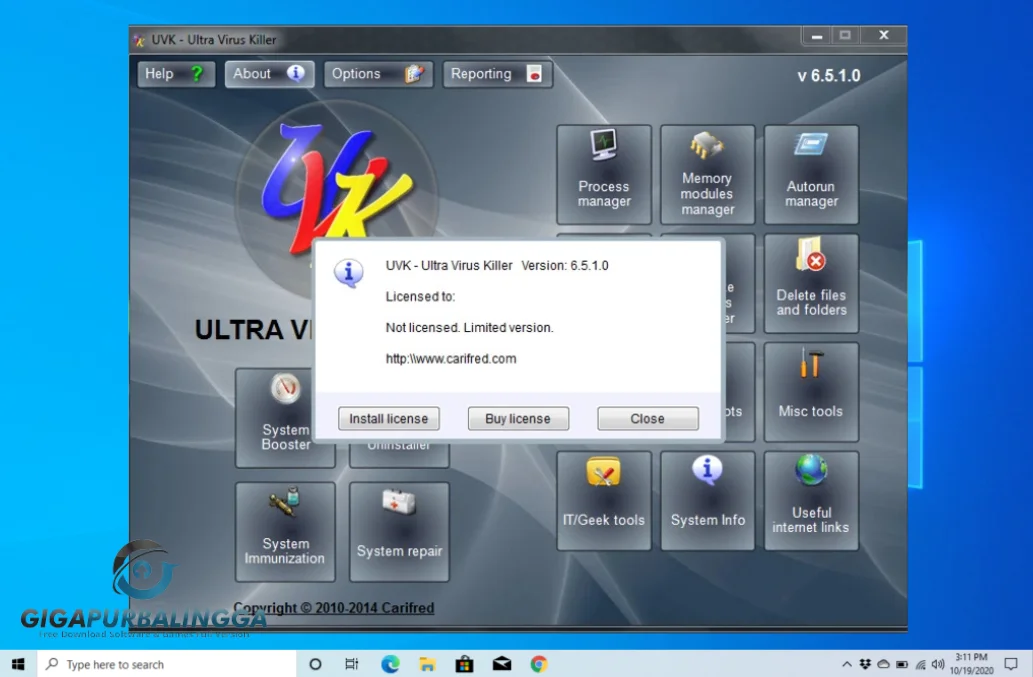Viewport: 1033px width, 677px height.
Task: Open File Explorer from taskbar
Action: tap(427, 664)
